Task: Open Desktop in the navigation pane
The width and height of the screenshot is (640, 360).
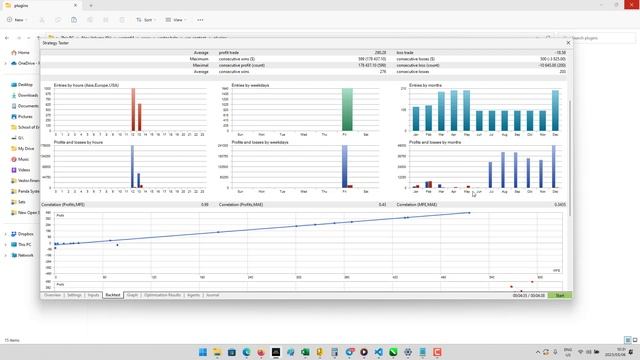Action: (22, 84)
